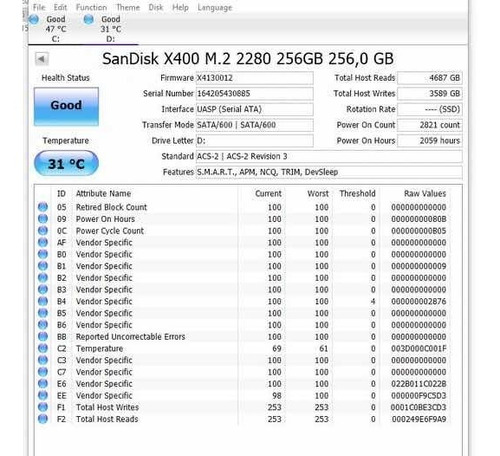Click Power On Hours value 2059 hours
500x456 pixels.
(430, 141)
